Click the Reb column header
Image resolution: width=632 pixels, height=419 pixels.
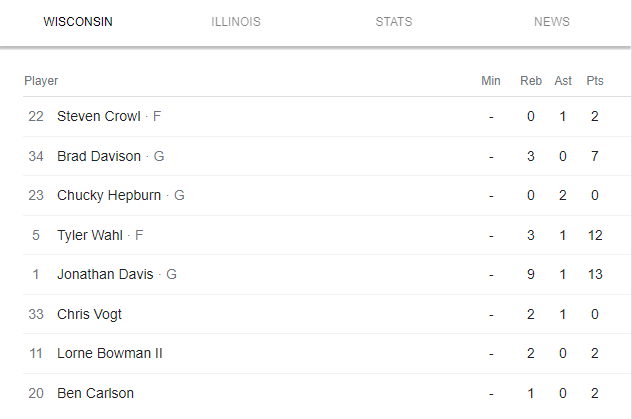point(531,81)
